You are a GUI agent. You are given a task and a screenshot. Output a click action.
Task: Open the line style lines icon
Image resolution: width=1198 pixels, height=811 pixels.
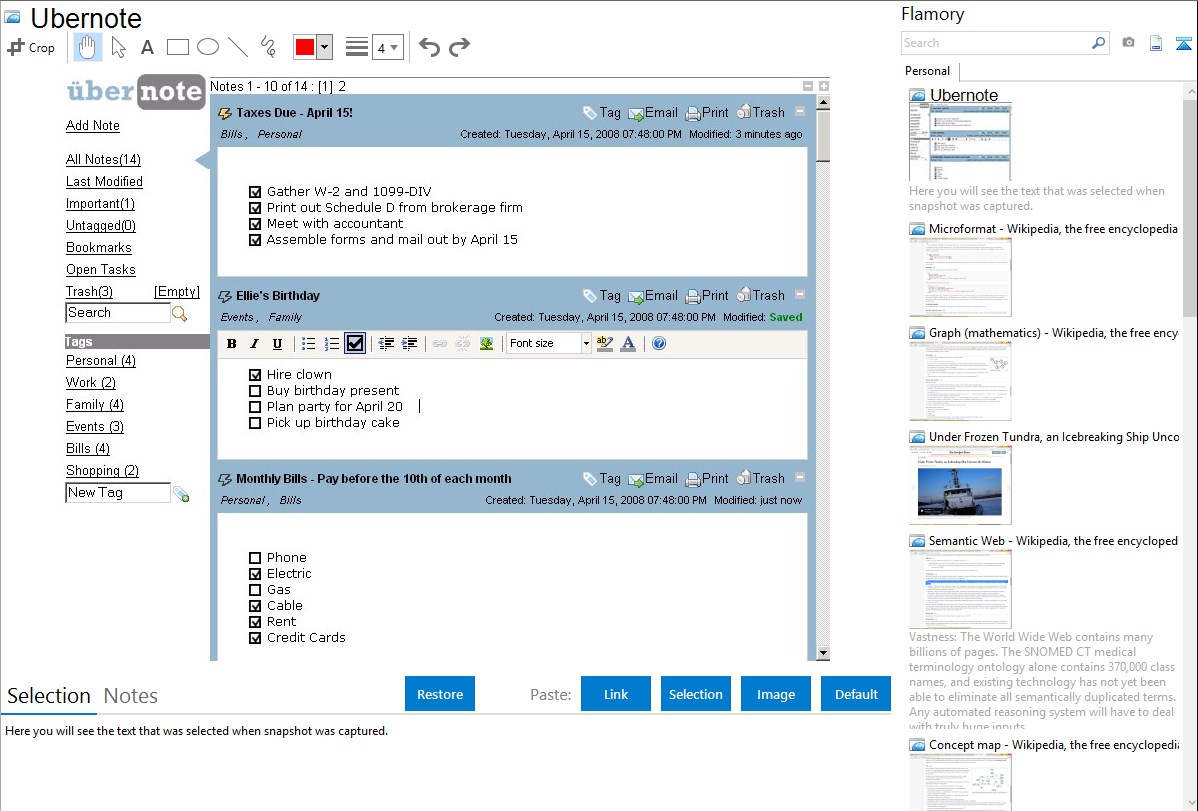pyautogui.click(x=357, y=47)
